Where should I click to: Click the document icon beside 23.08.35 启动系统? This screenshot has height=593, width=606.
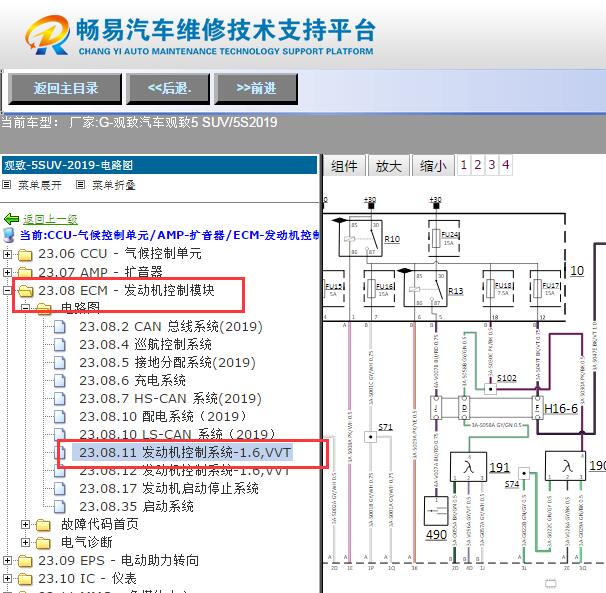(x=60, y=506)
